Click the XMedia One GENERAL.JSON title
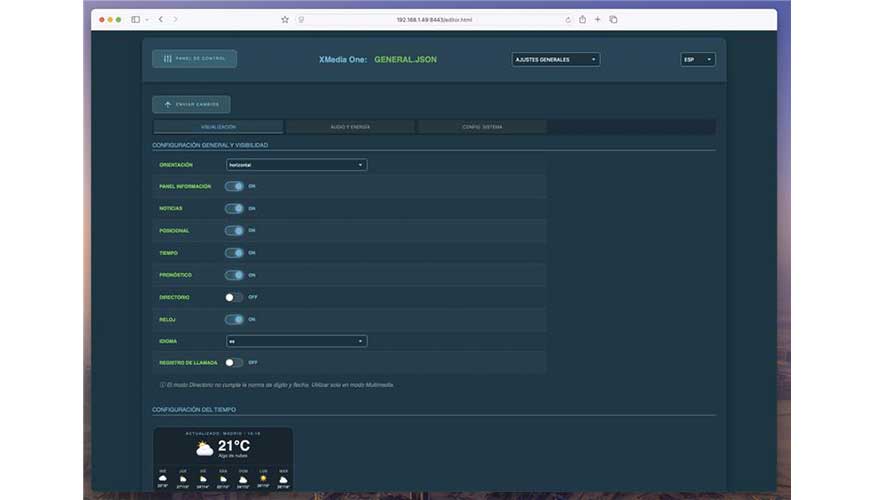Viewport: 875px width, 500px height. click(x=378, y=59)
